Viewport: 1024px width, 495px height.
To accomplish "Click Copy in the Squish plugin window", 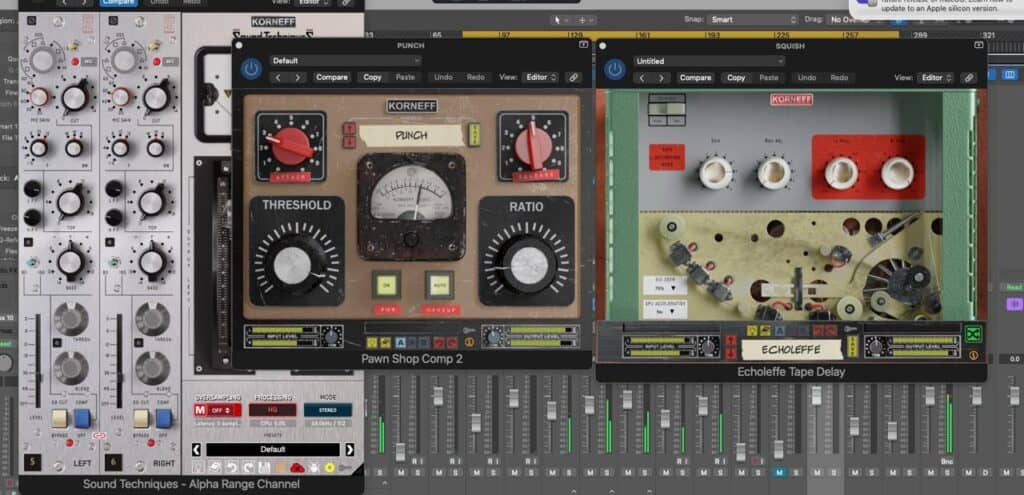I will tap(736, 78).
